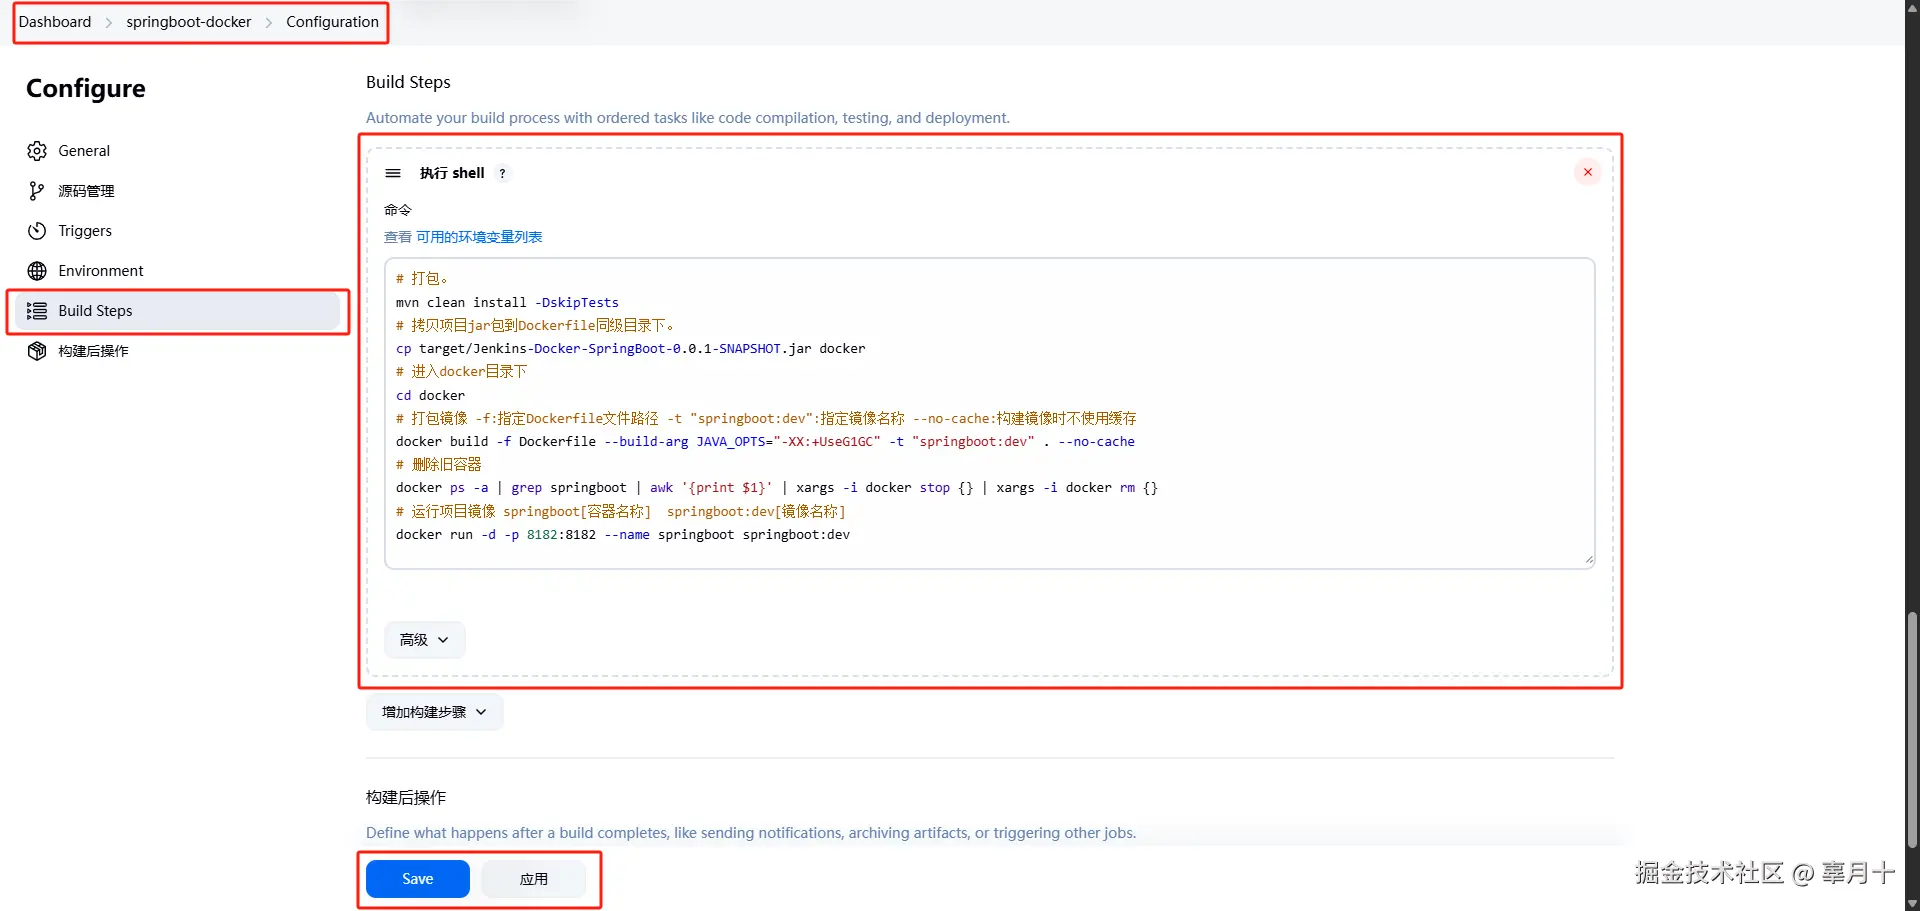Open the 增加构建步骤 dropdown
Image resolution: width=1920 pixels, height=911 pixels.
coord(434,712)
